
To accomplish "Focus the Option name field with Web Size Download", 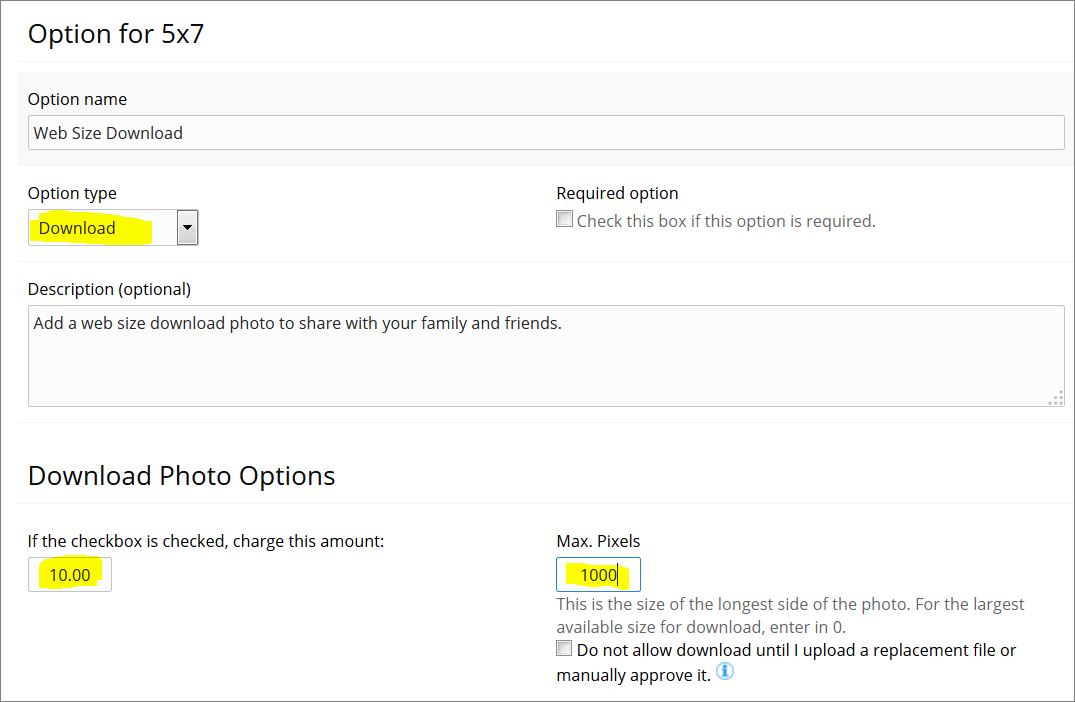I will 546,132.
